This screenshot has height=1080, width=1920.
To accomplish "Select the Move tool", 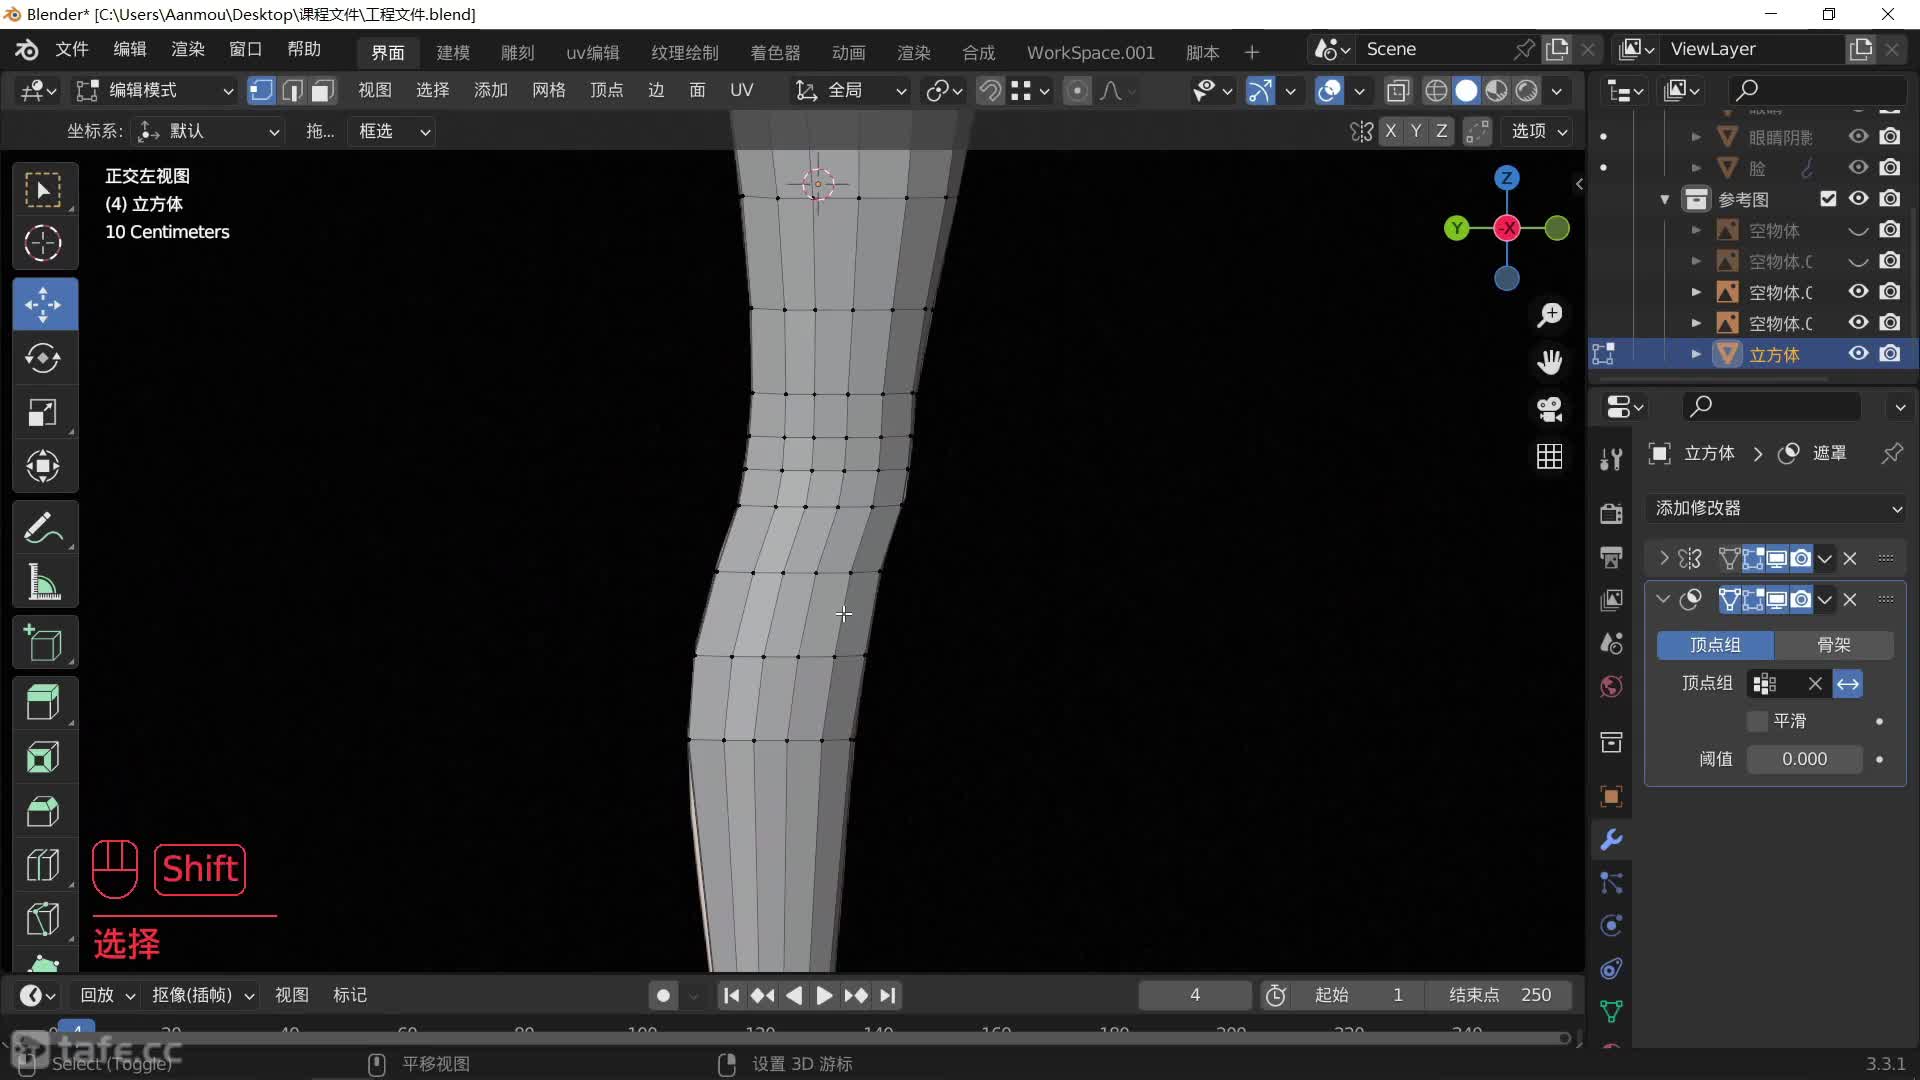I will coord(44,304).
